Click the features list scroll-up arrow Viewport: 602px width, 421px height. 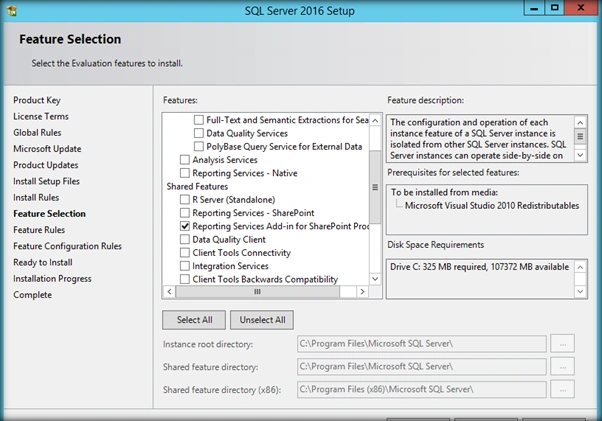tap(375, 121)
